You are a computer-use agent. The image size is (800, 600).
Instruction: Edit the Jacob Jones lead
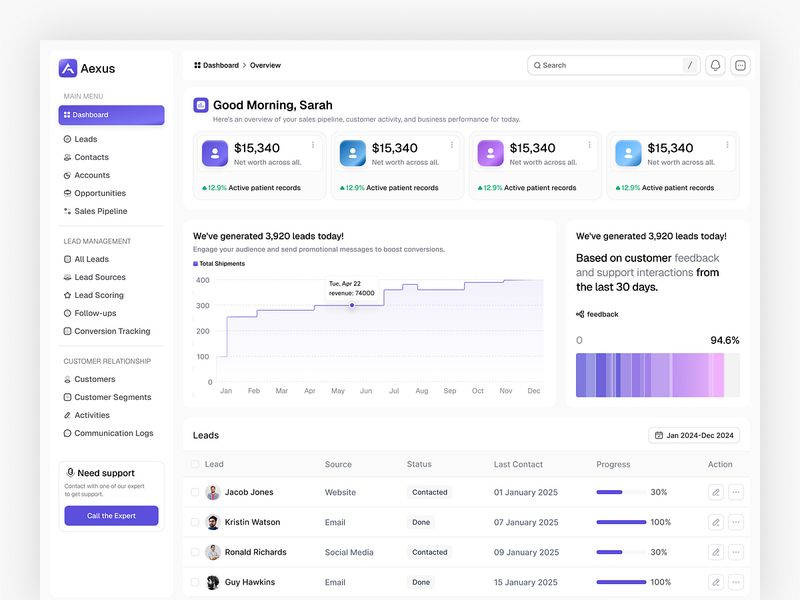(716, 492)
